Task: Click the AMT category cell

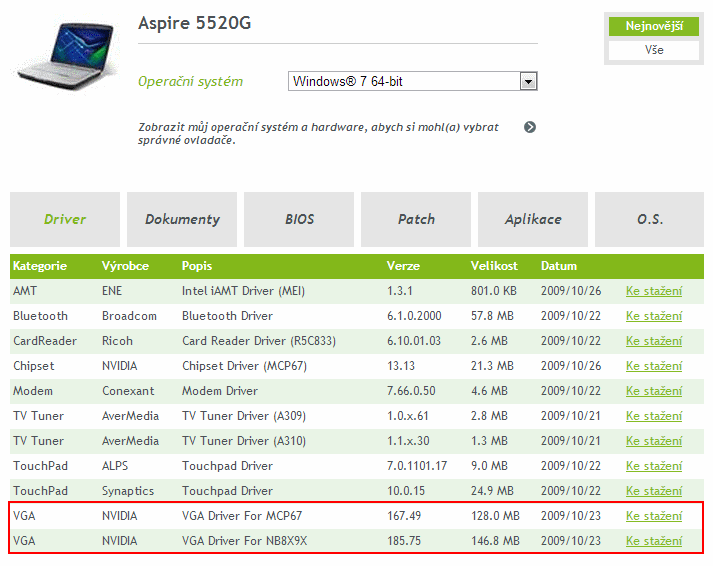Action: 25,291
